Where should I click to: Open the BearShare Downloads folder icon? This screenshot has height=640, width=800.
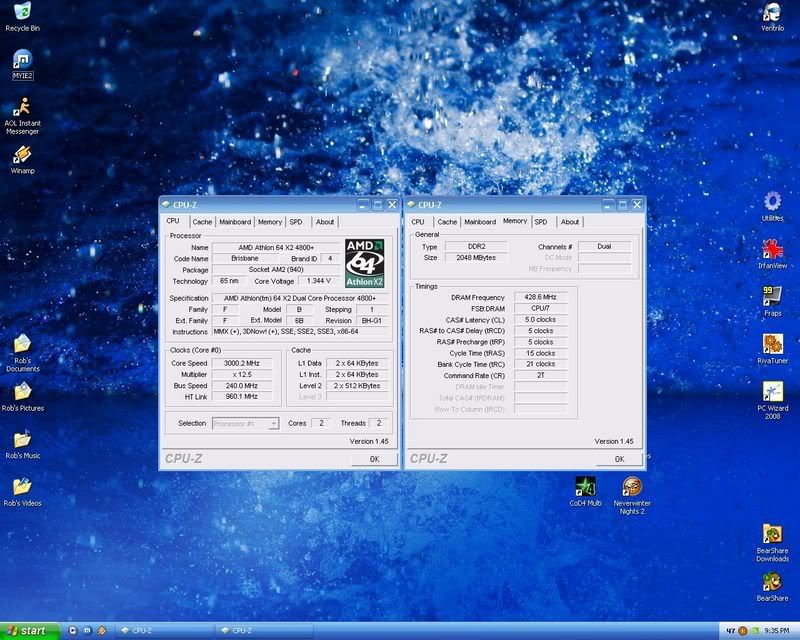pyautogui.click(x=771, y=534)
